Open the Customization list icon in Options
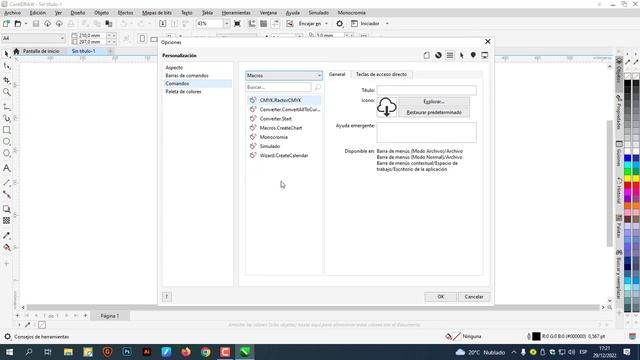The height and width of the screenshot is (360, 640). point(450,55)
